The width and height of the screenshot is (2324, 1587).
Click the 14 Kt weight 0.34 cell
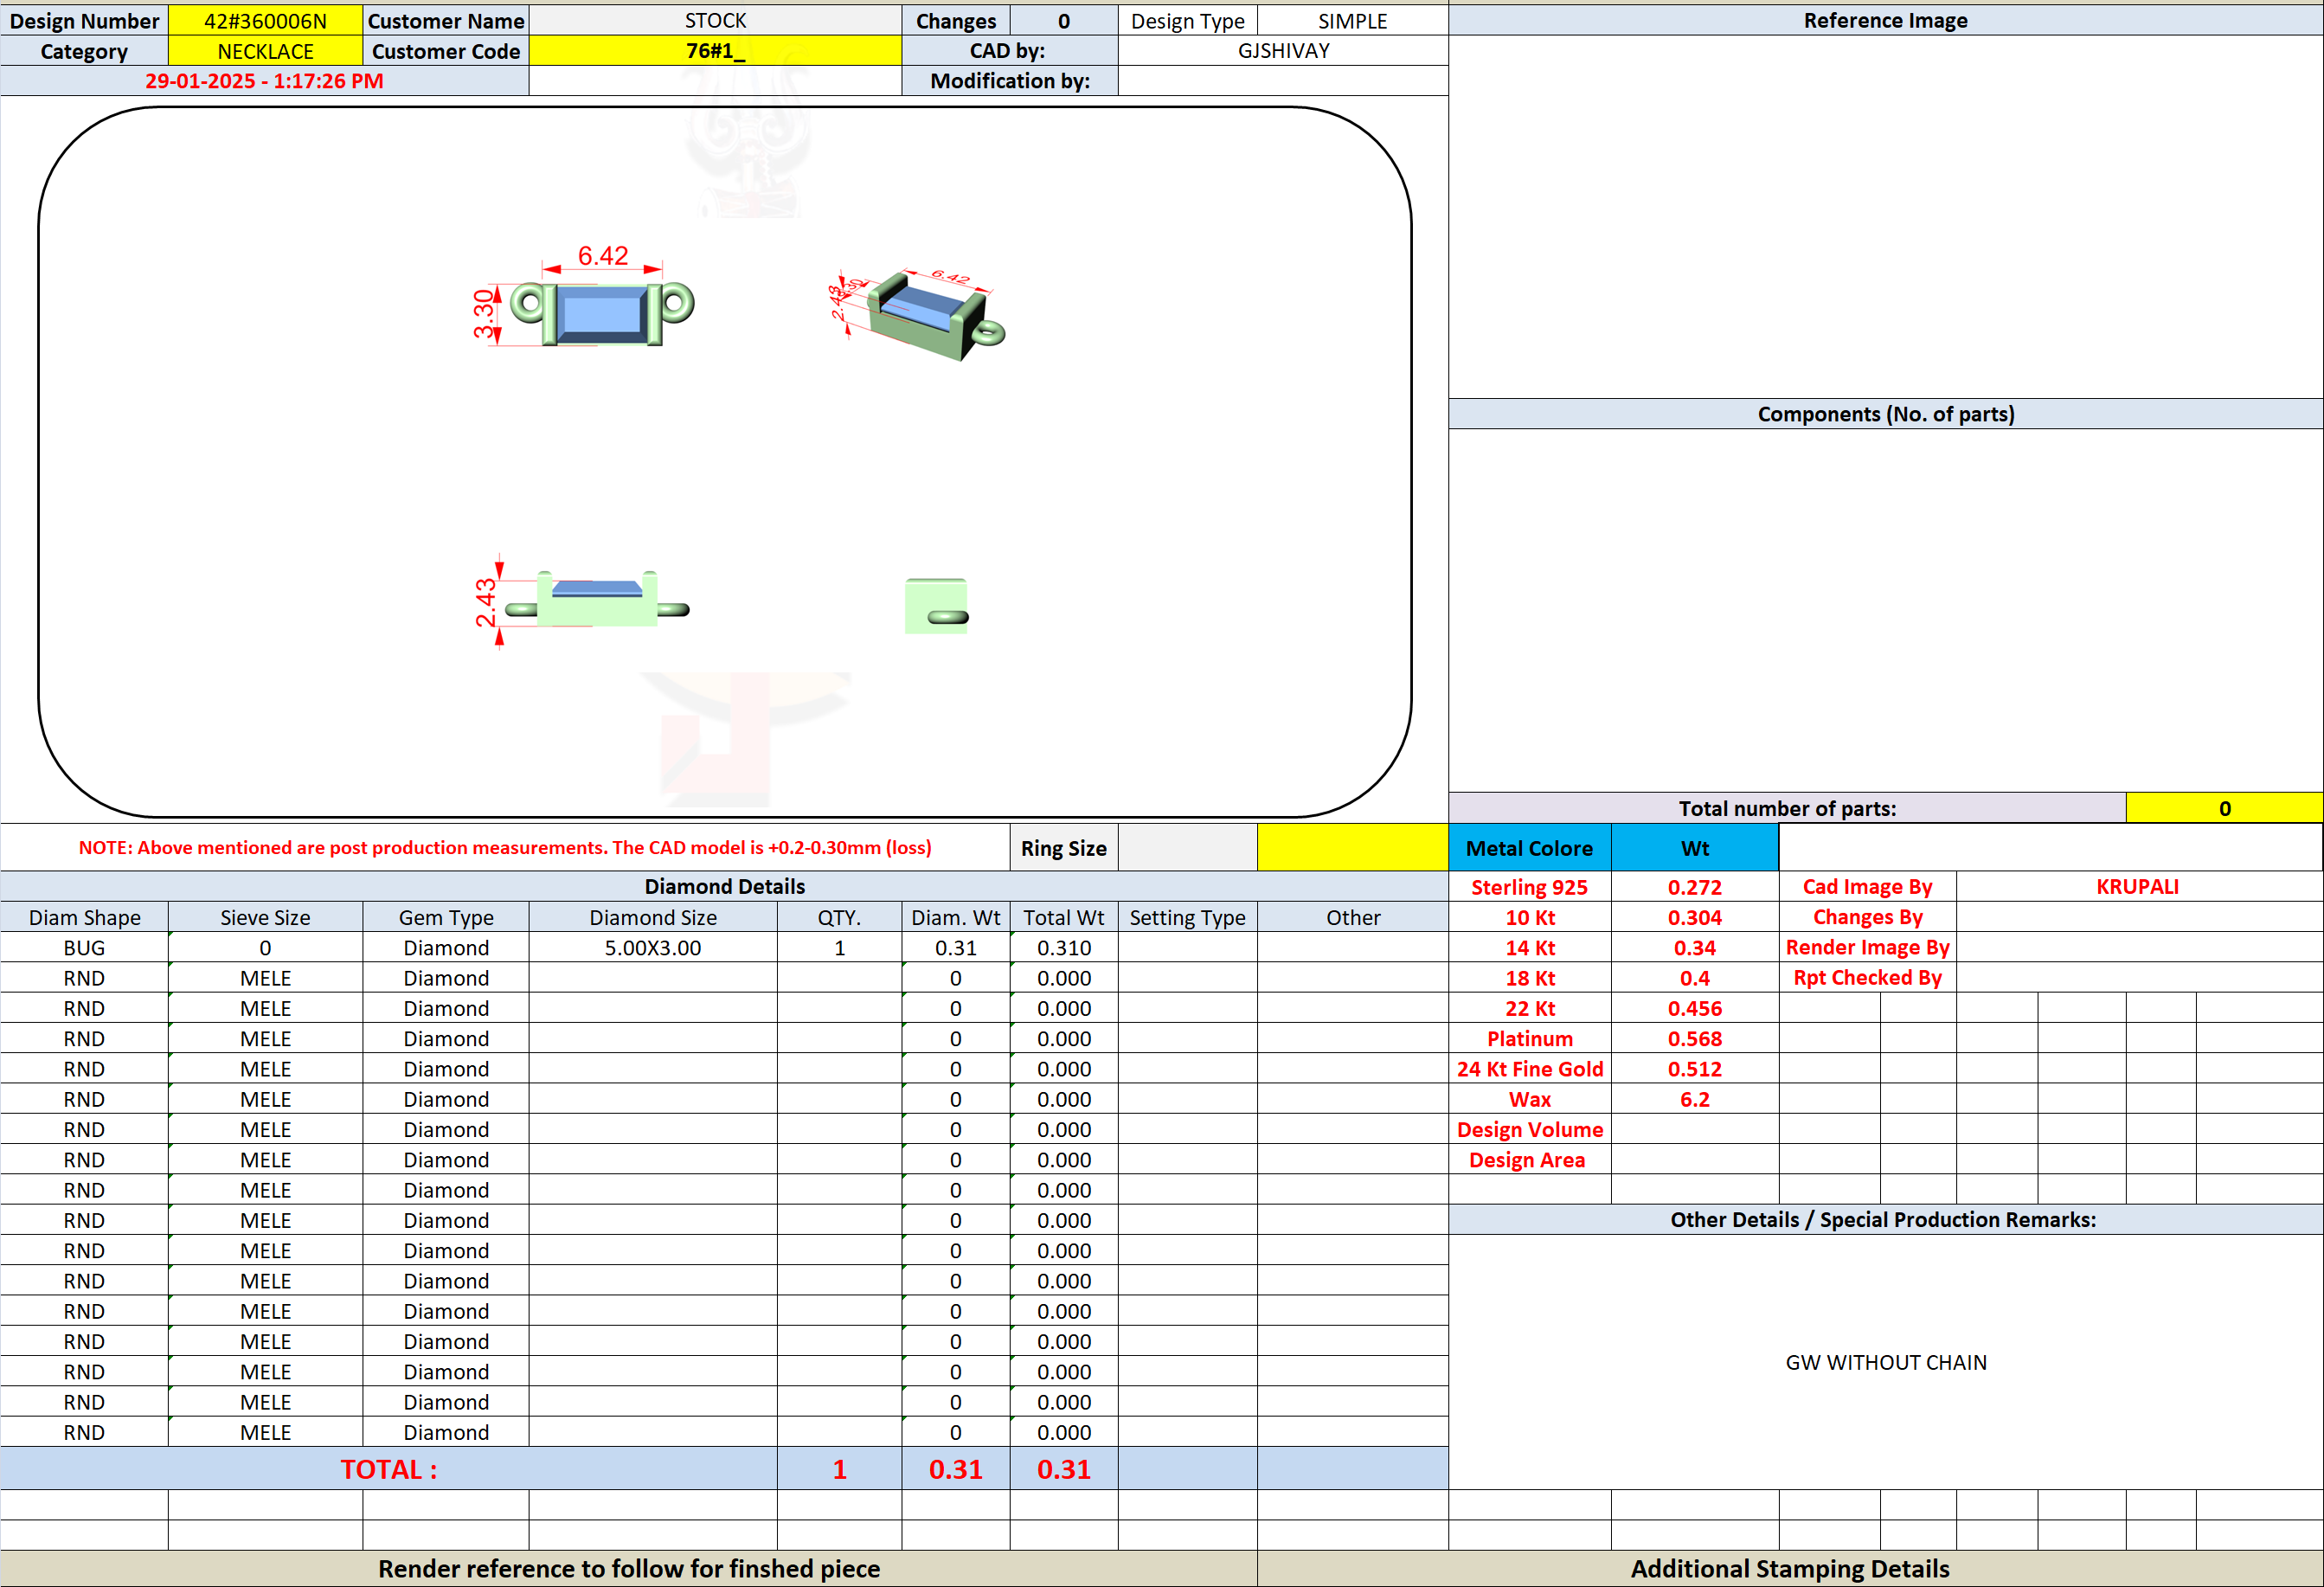(x=1695, y=947)
